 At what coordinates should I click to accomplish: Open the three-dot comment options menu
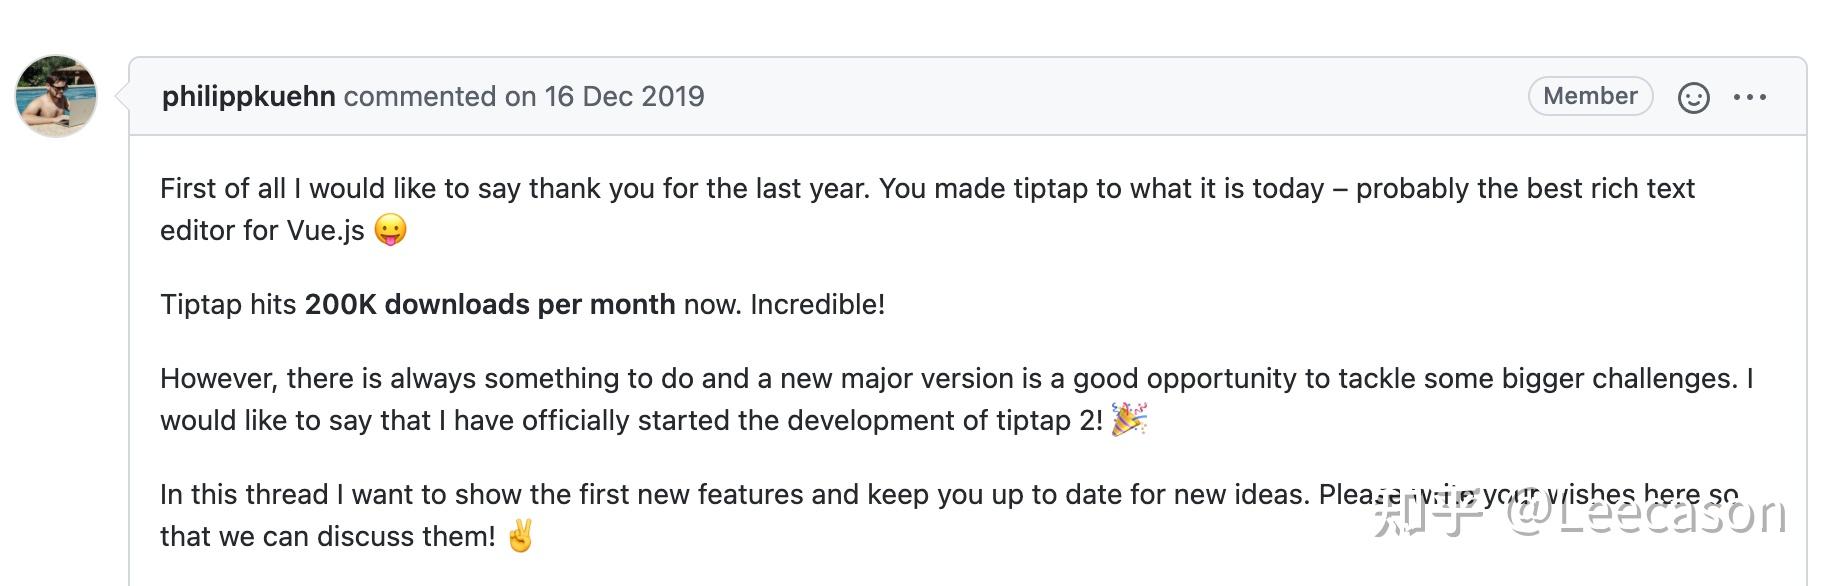point(1750,97)
